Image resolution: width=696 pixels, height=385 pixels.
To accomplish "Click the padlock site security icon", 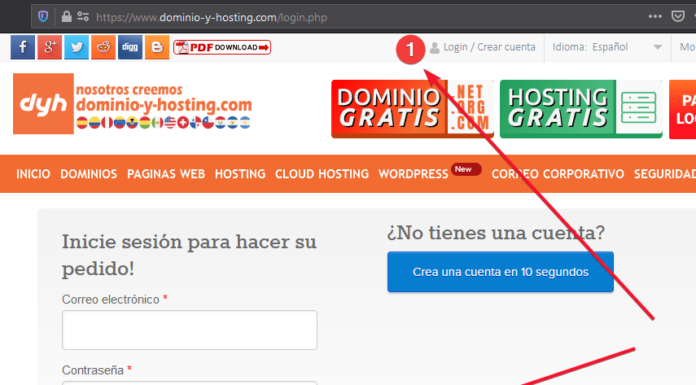I will point(67,17).
